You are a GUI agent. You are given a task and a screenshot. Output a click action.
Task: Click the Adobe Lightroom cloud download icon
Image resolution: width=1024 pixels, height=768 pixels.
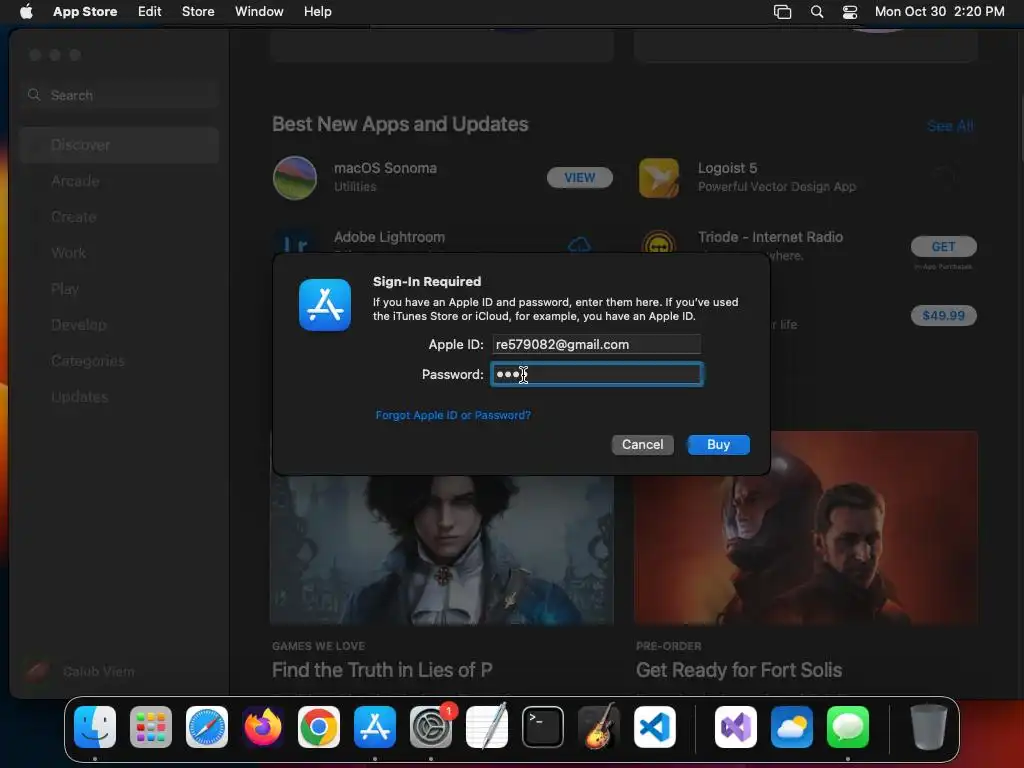coord(579,245)
